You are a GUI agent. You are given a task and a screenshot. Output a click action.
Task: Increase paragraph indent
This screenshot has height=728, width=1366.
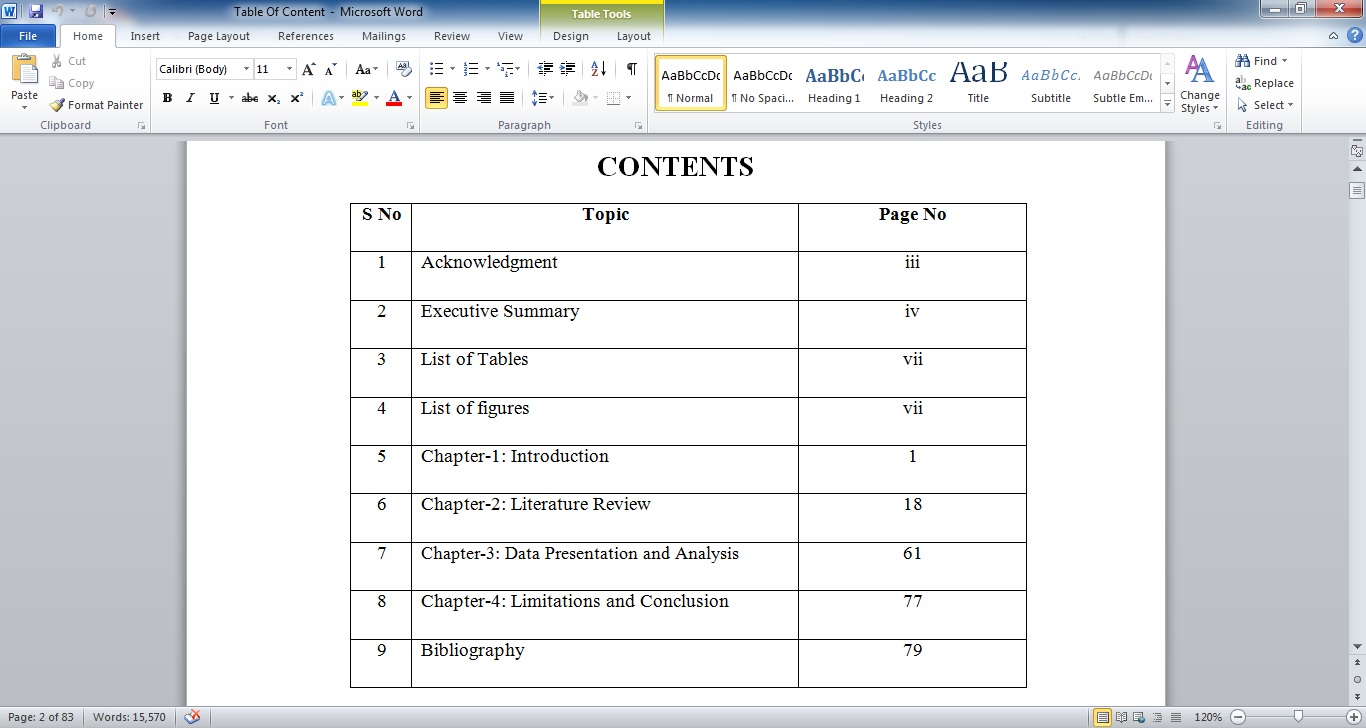(x=568, y=69)
